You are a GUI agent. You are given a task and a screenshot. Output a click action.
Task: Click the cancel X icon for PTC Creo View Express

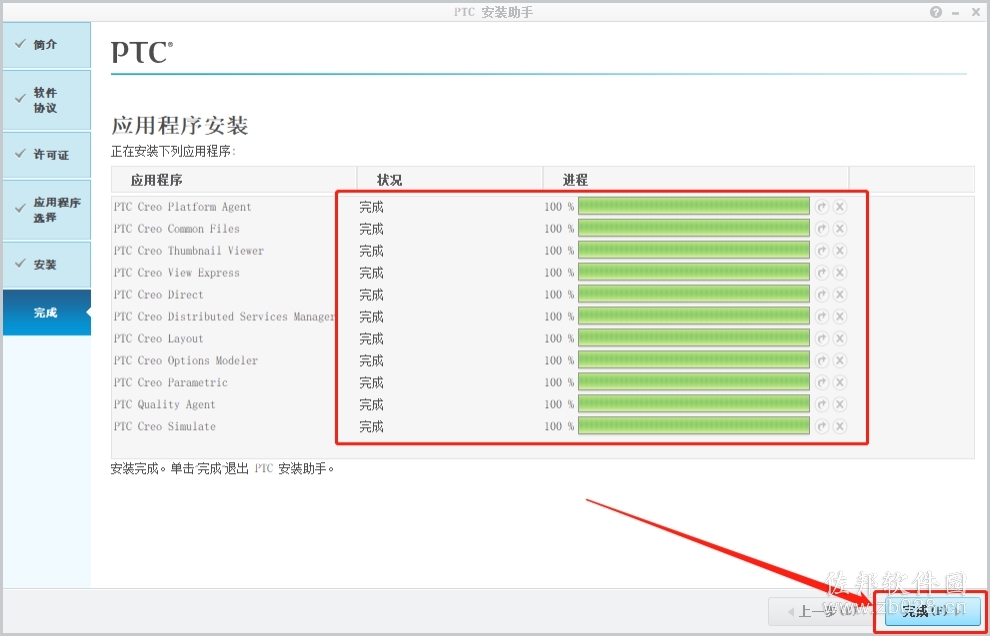coord(839,272)
